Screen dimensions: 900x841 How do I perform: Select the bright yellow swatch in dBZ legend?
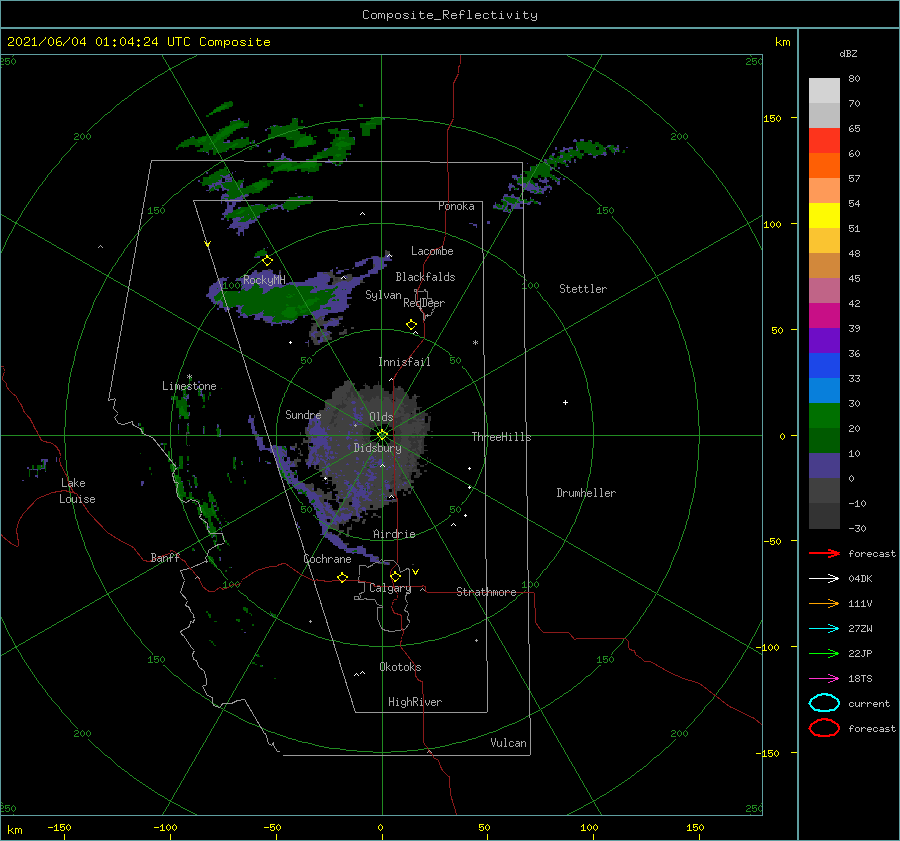click(824, 216)
